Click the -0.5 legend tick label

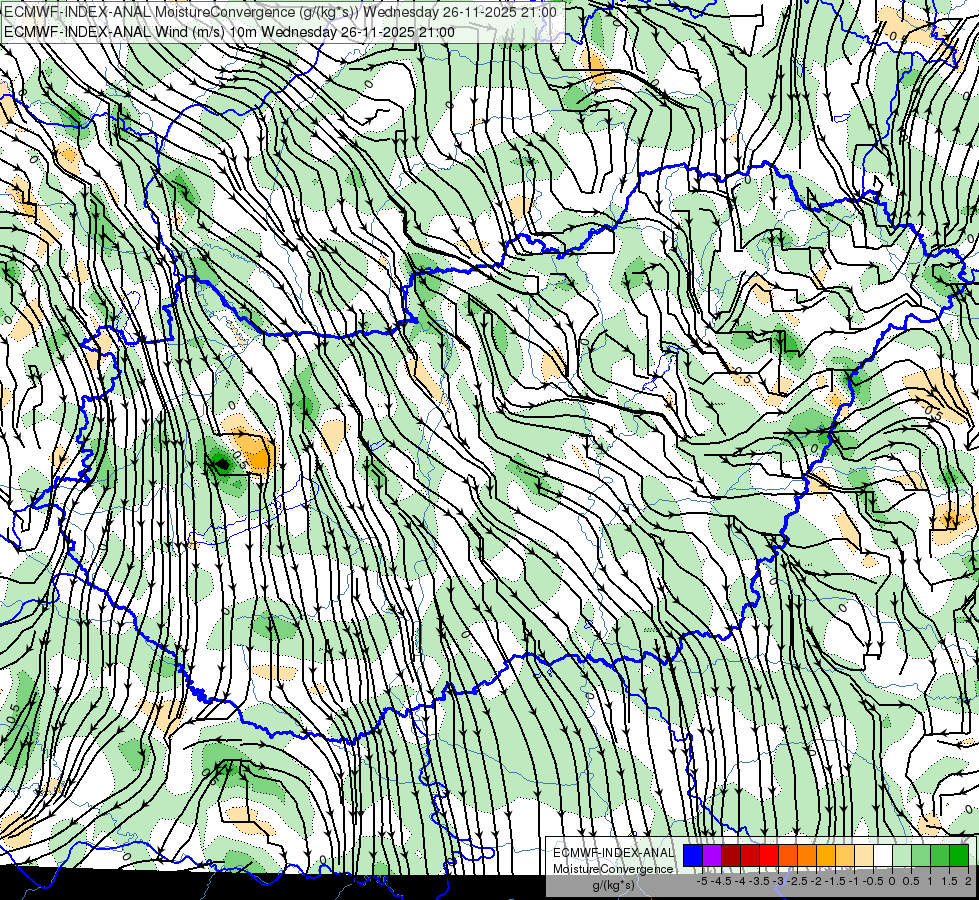[873, 881]
